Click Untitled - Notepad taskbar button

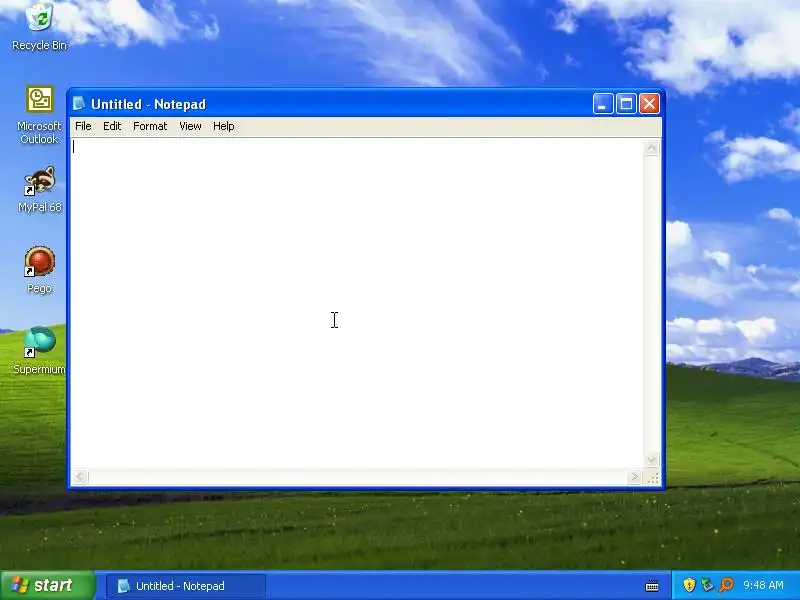[x=186, y=586]
